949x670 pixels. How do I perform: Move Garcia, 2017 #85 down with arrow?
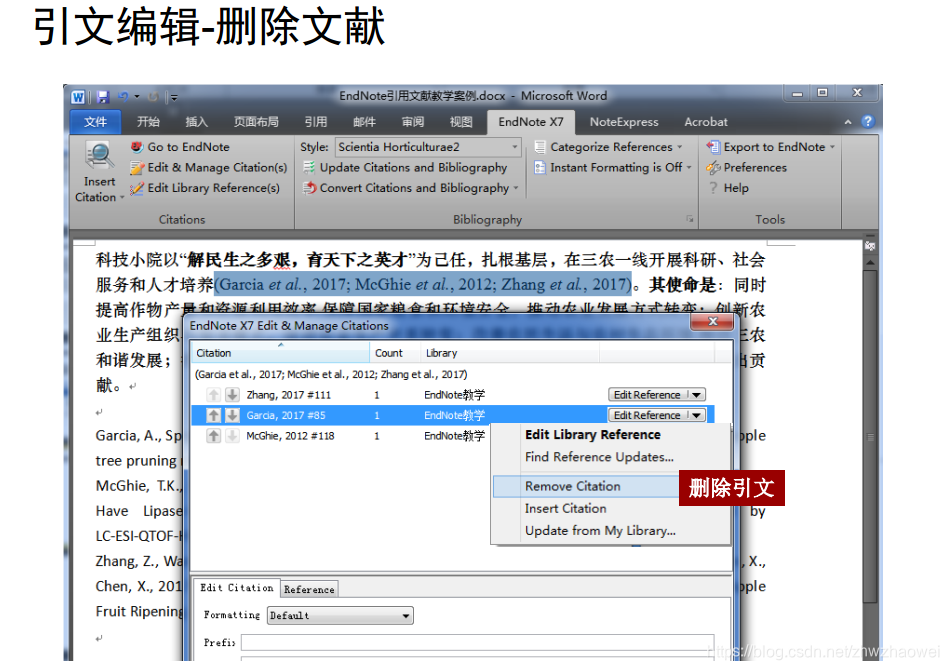point(232,415)
